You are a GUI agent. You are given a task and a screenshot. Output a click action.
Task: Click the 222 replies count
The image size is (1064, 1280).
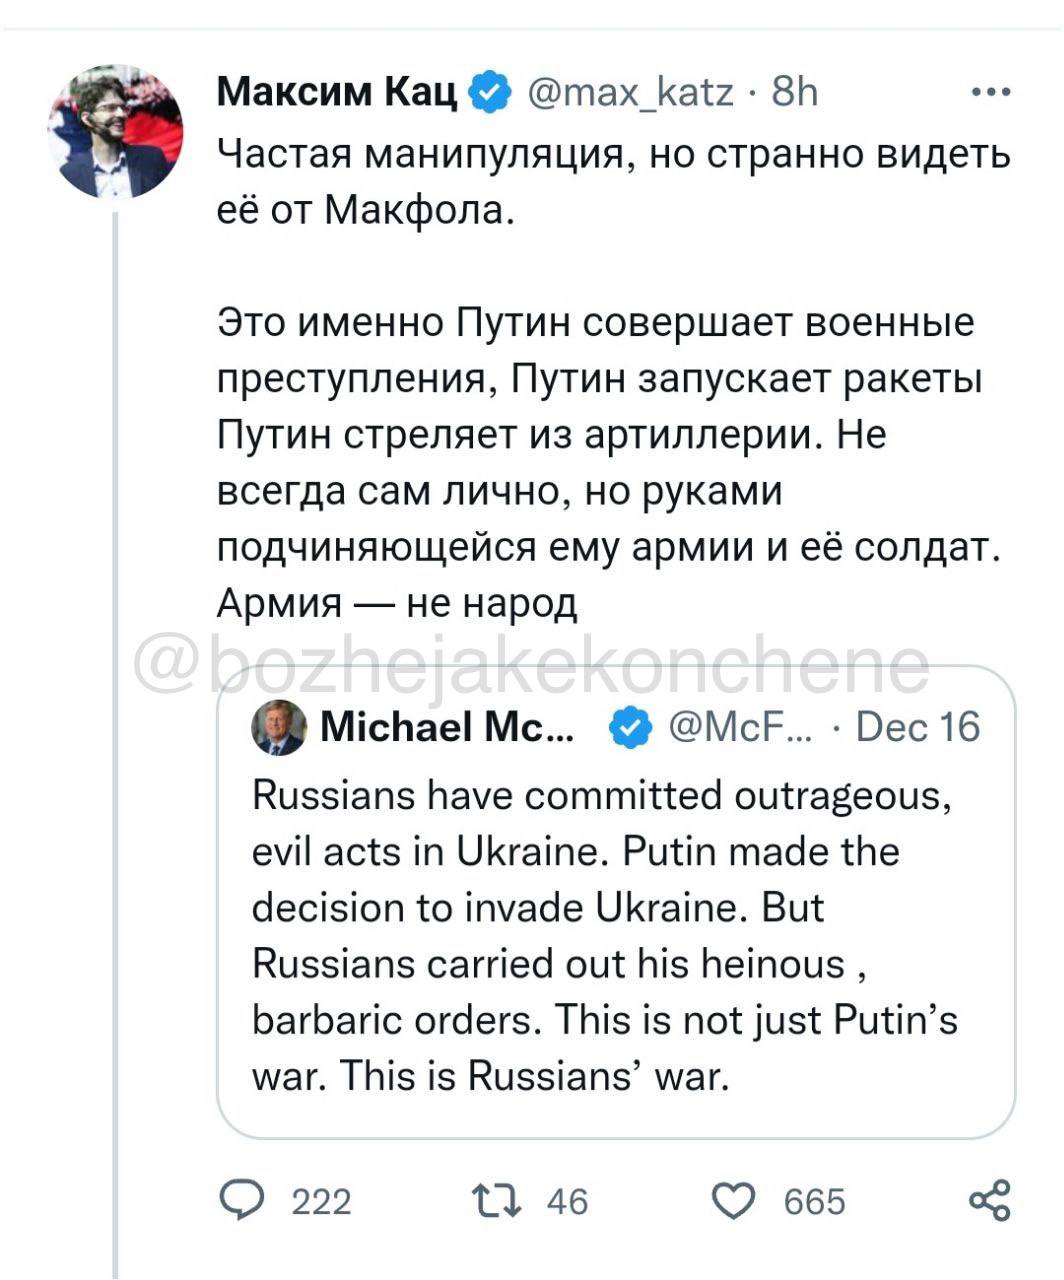pyautogui.click(x=321, y=1200)
